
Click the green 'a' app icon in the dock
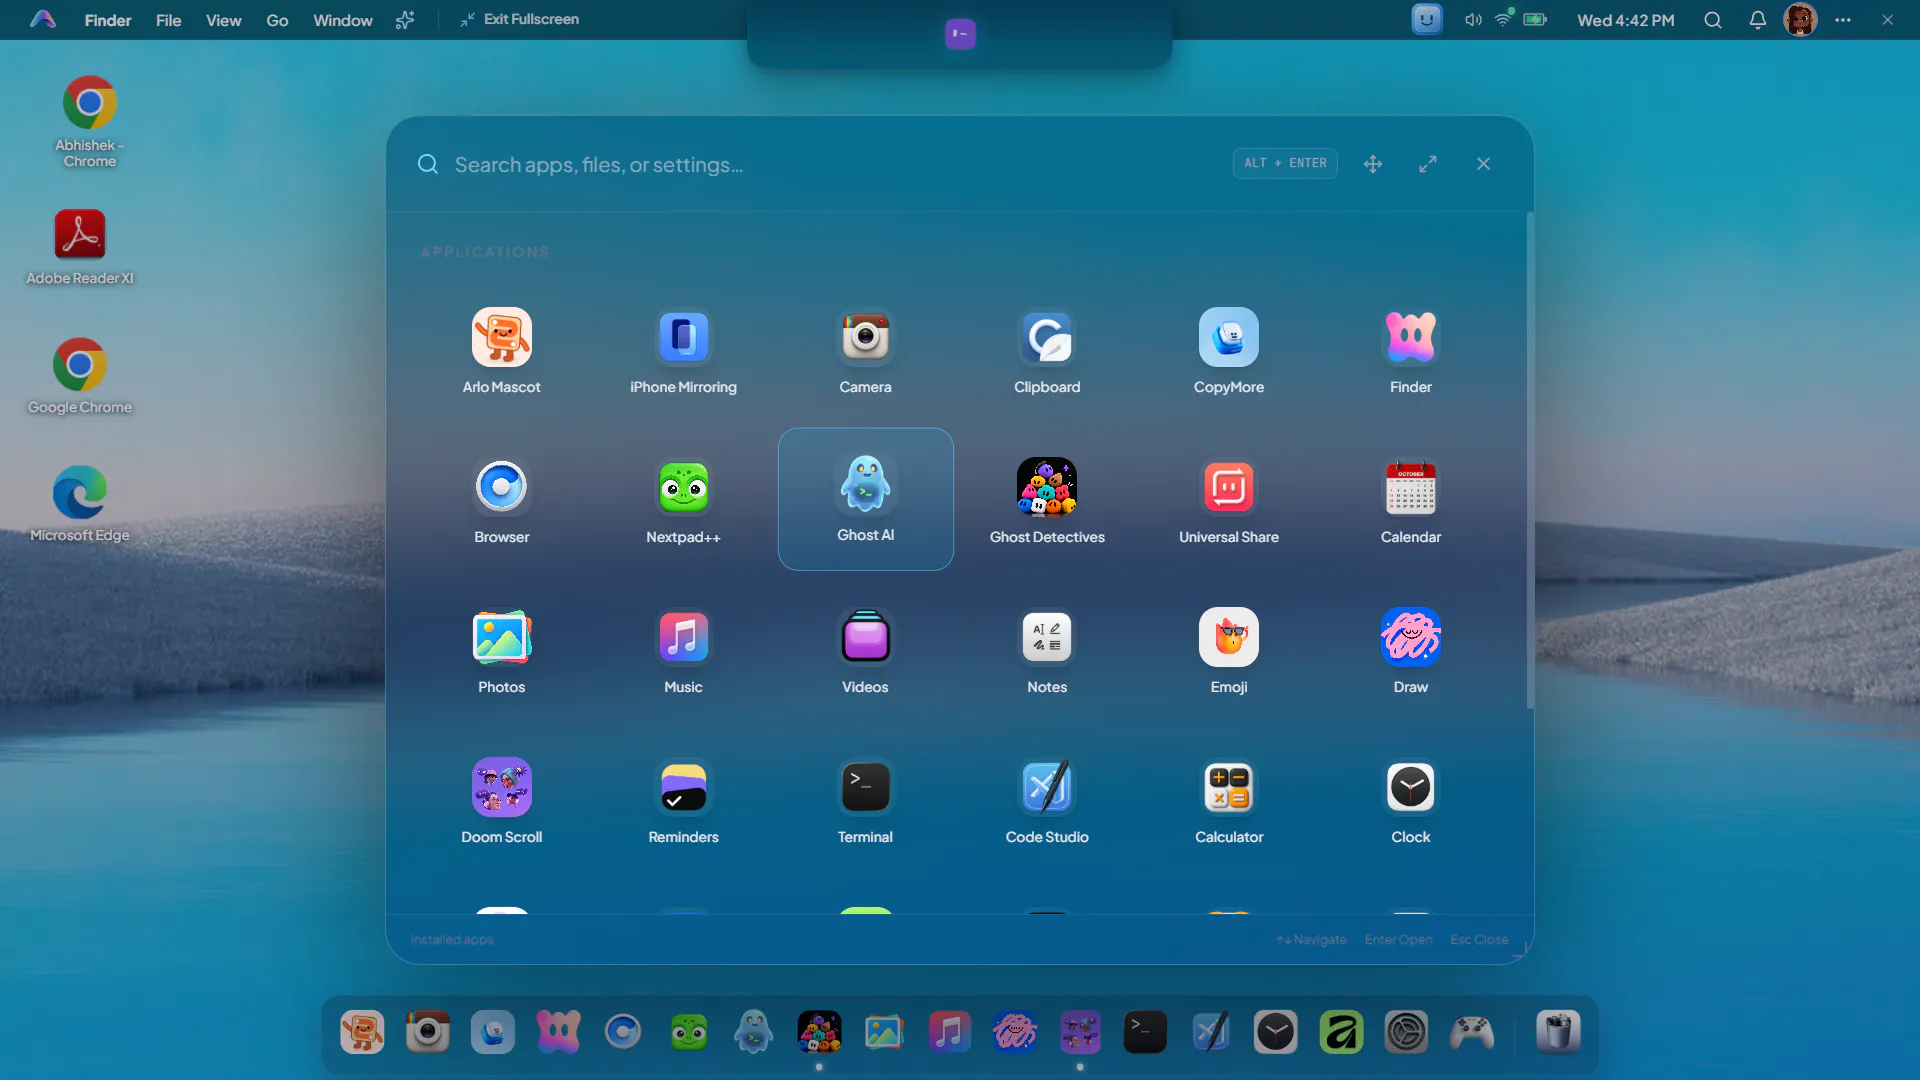point(1341,1032)
